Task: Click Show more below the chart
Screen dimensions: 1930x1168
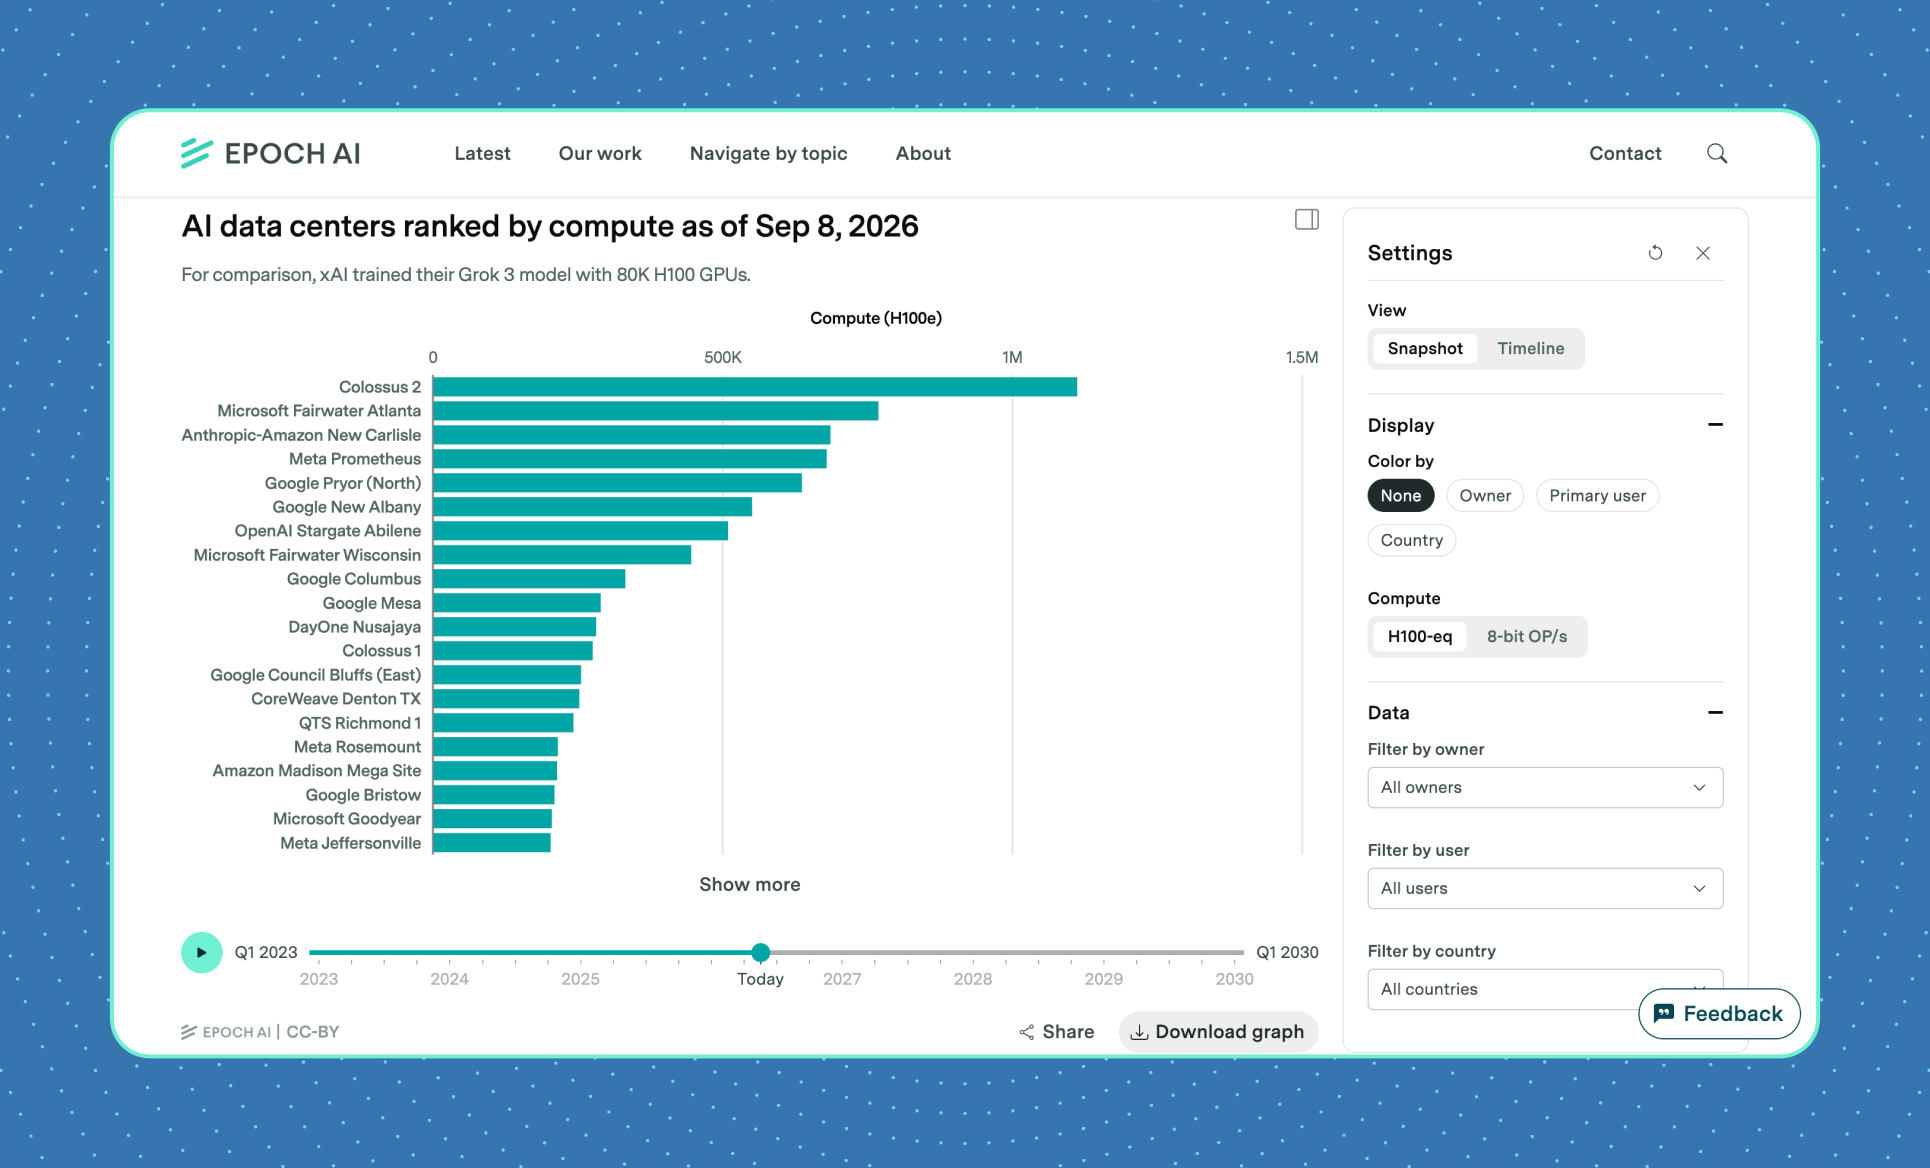Action: pos(749,884)
